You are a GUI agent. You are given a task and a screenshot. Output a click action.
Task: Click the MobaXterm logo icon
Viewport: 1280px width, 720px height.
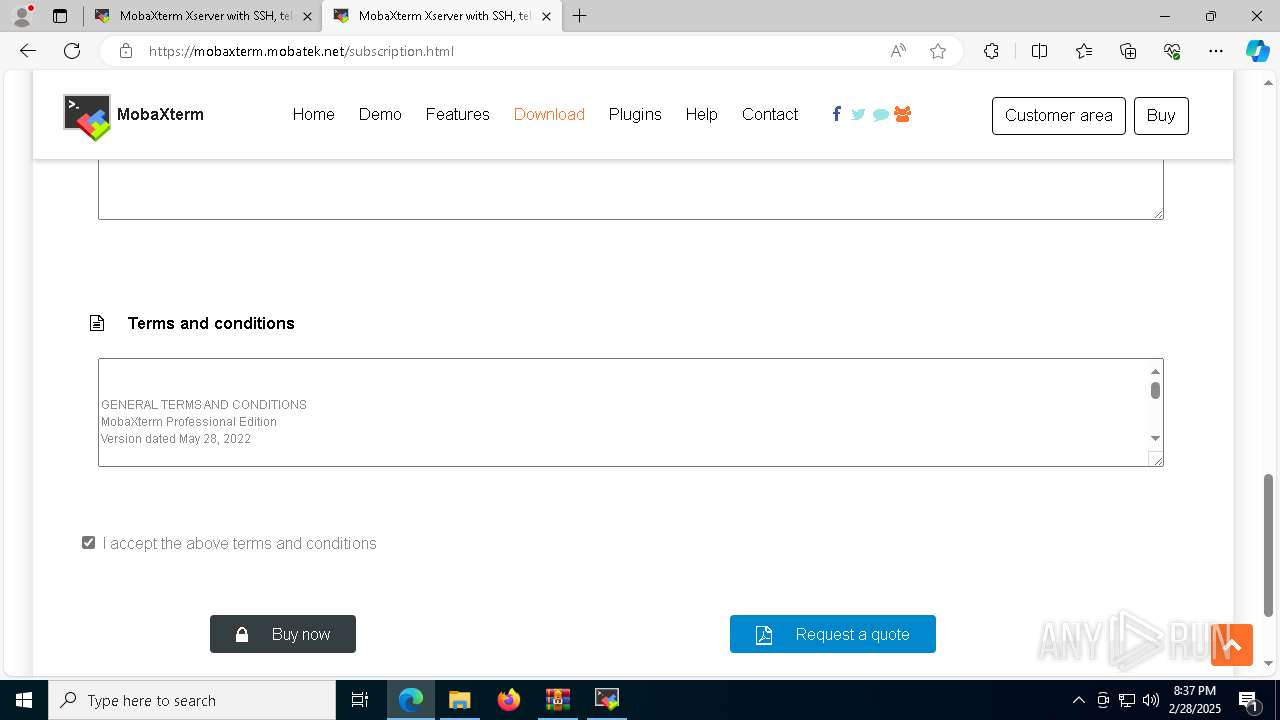tap(87, 117)
